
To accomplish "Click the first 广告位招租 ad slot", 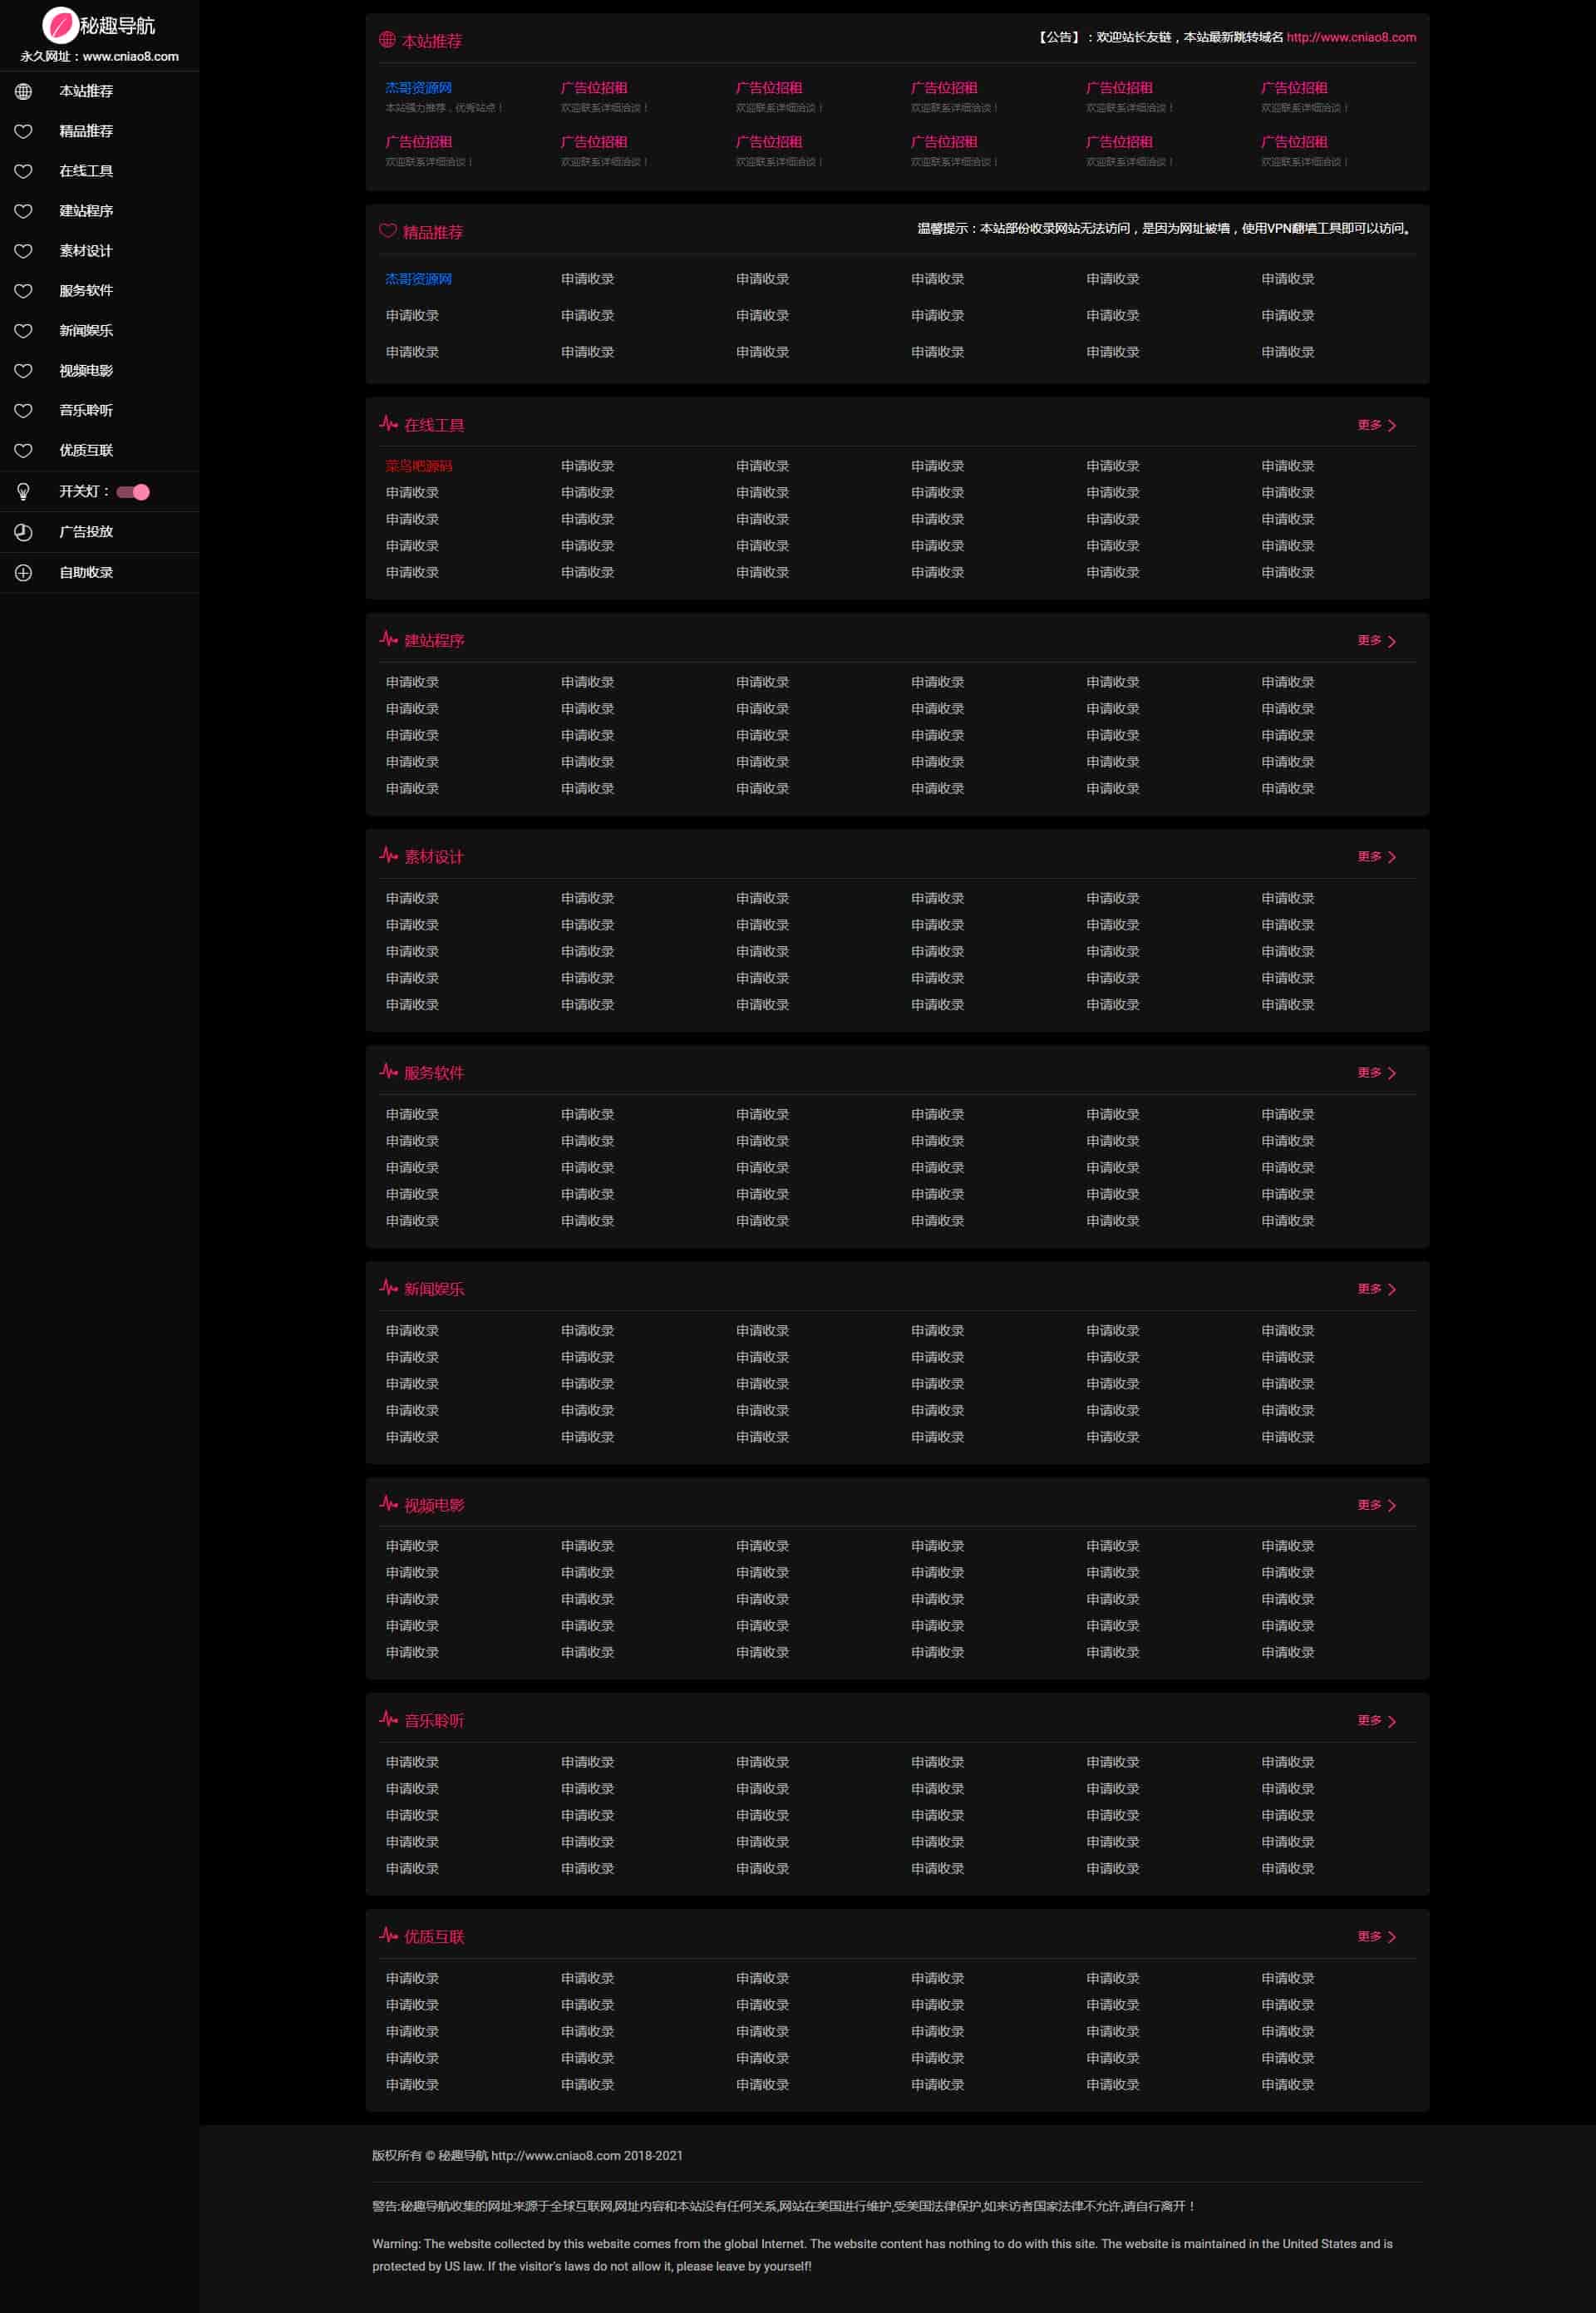I will click(593, 88).
